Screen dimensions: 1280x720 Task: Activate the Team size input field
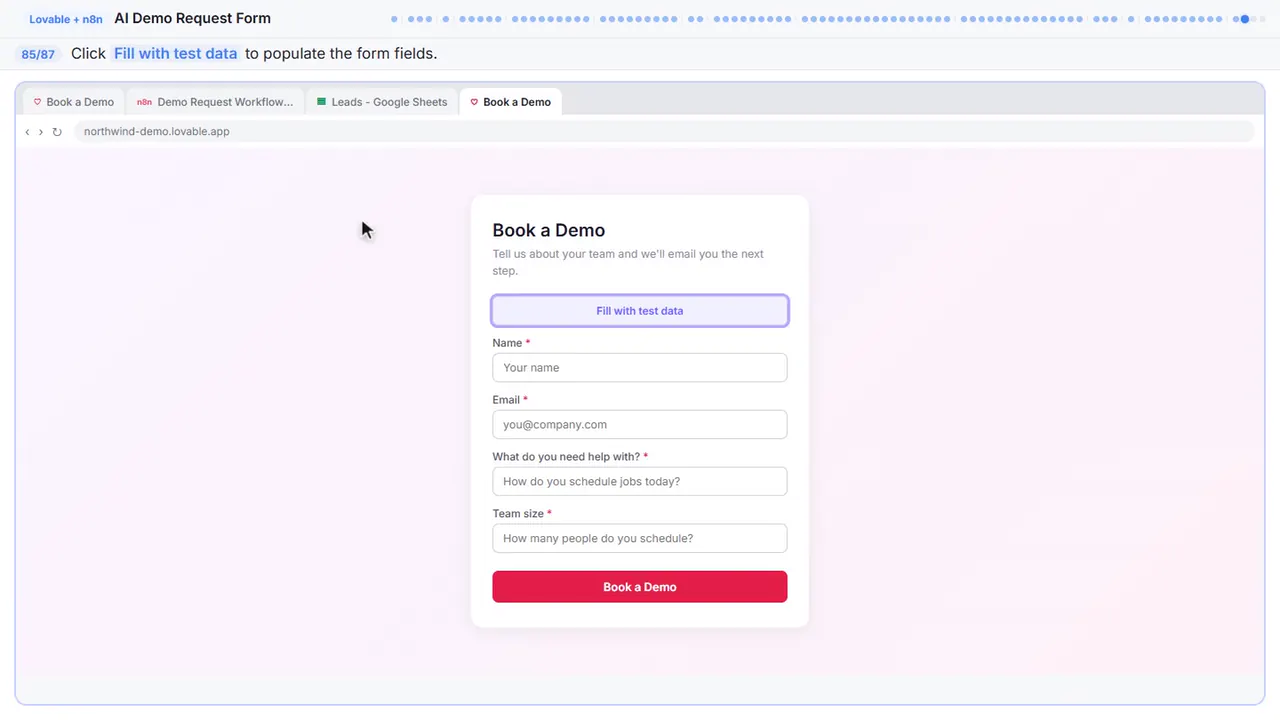click(640, 539)
